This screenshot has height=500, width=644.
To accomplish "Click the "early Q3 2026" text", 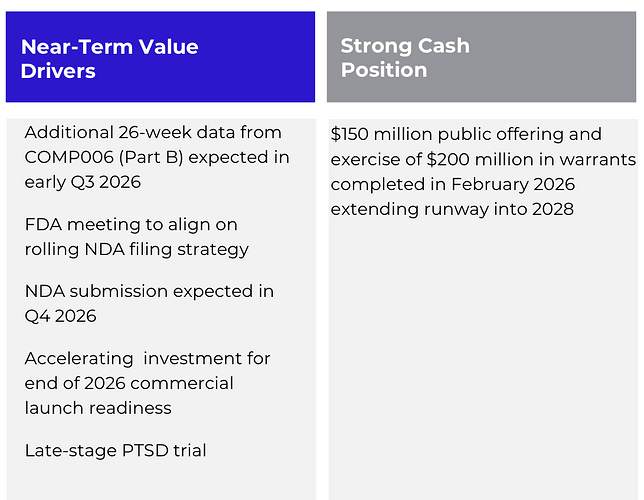I will 82,183.
